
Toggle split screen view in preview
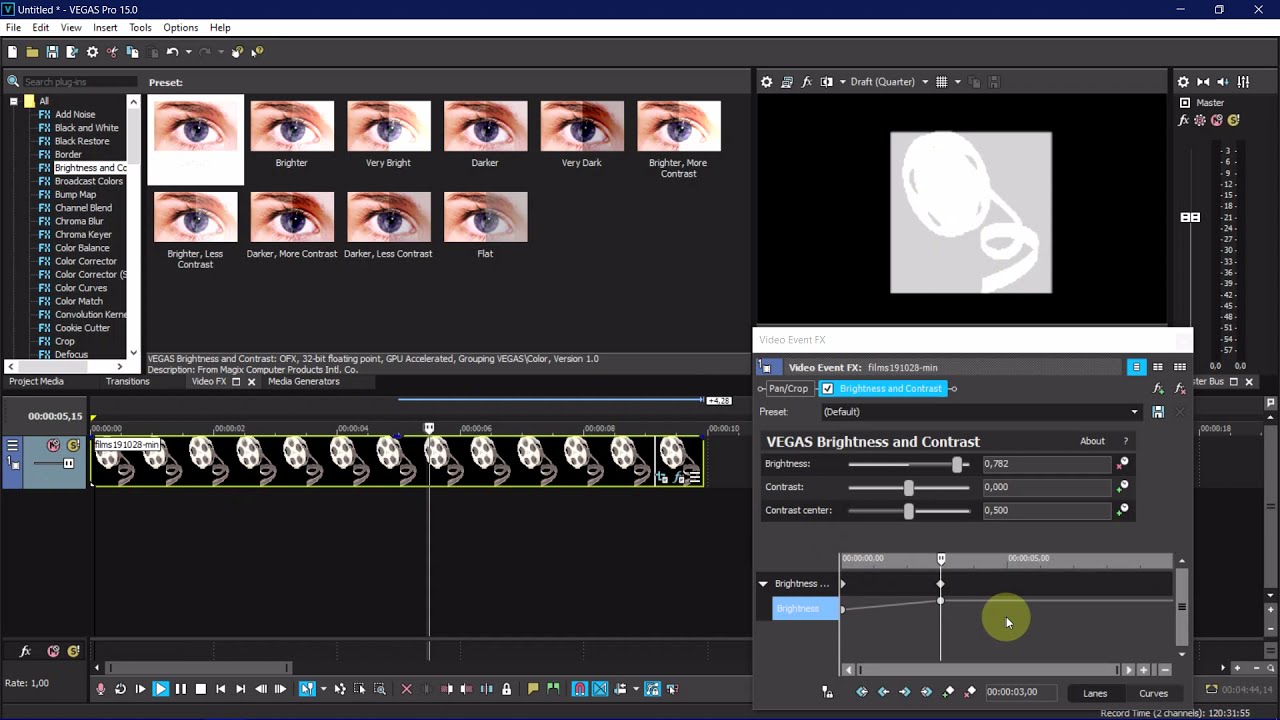point(827,82)
